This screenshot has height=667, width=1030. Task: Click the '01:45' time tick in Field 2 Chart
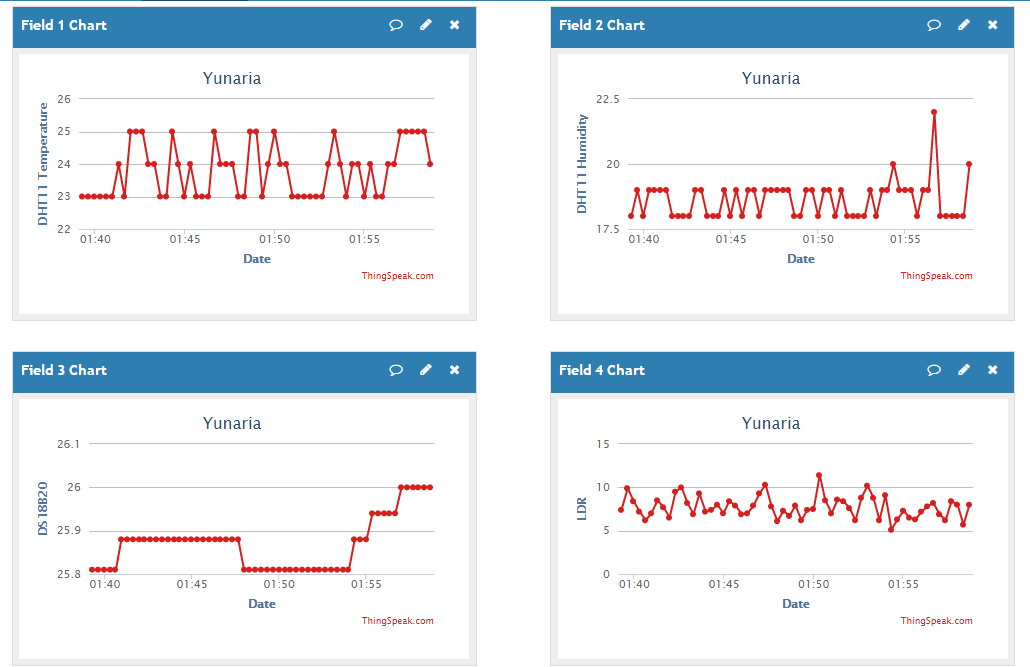730,239
